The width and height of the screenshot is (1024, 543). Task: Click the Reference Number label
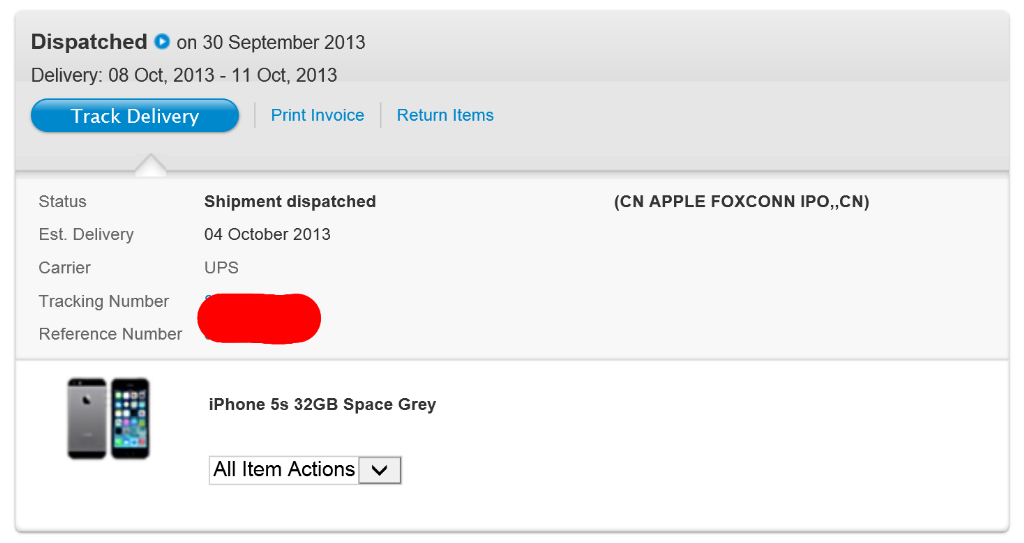(110, 334)
